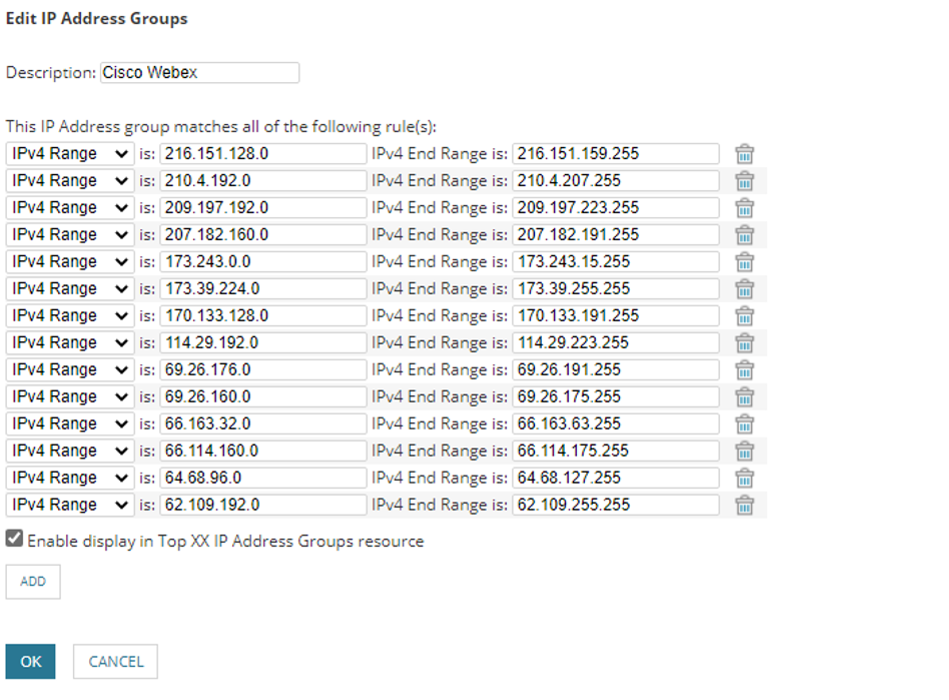Delete the 173.243.0.0 range rule
949x700 pixels.
click(744, 262)
